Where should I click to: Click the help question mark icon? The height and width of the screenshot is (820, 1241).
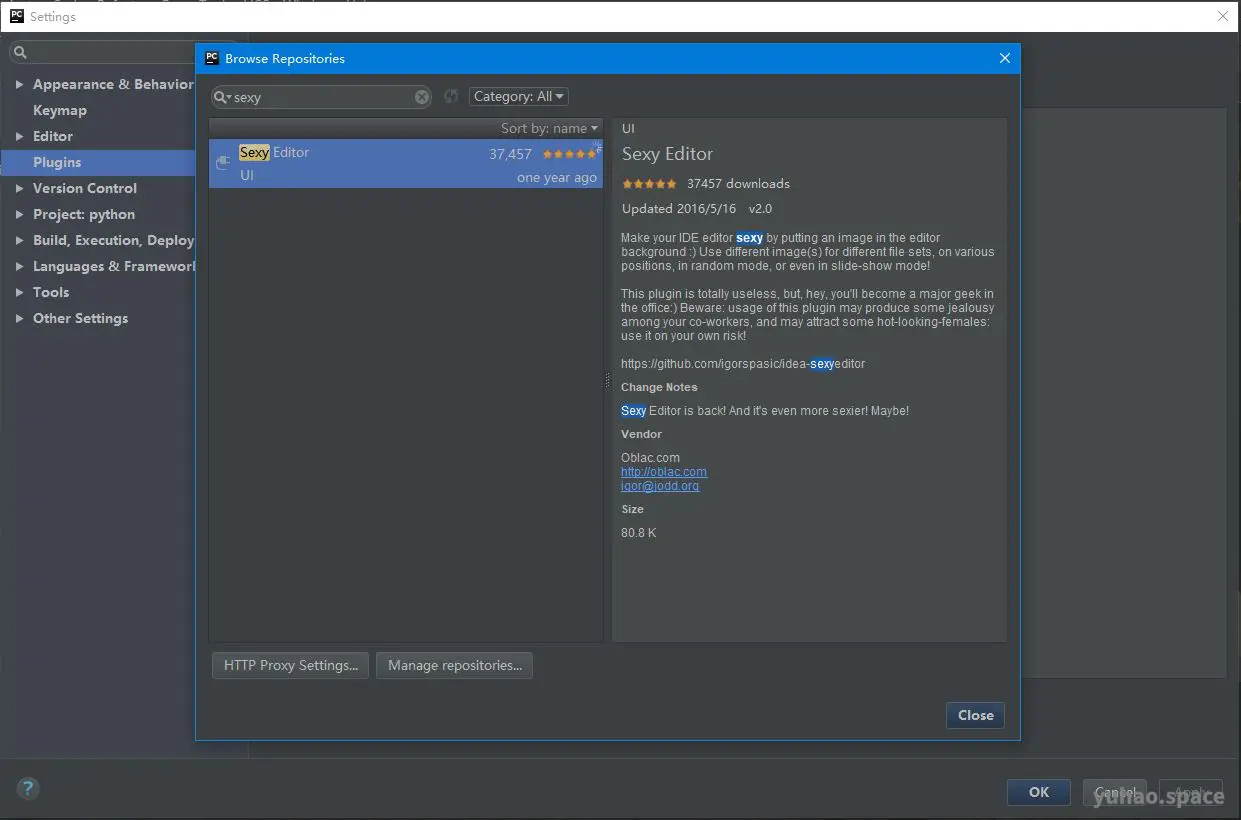click(27, 788)
